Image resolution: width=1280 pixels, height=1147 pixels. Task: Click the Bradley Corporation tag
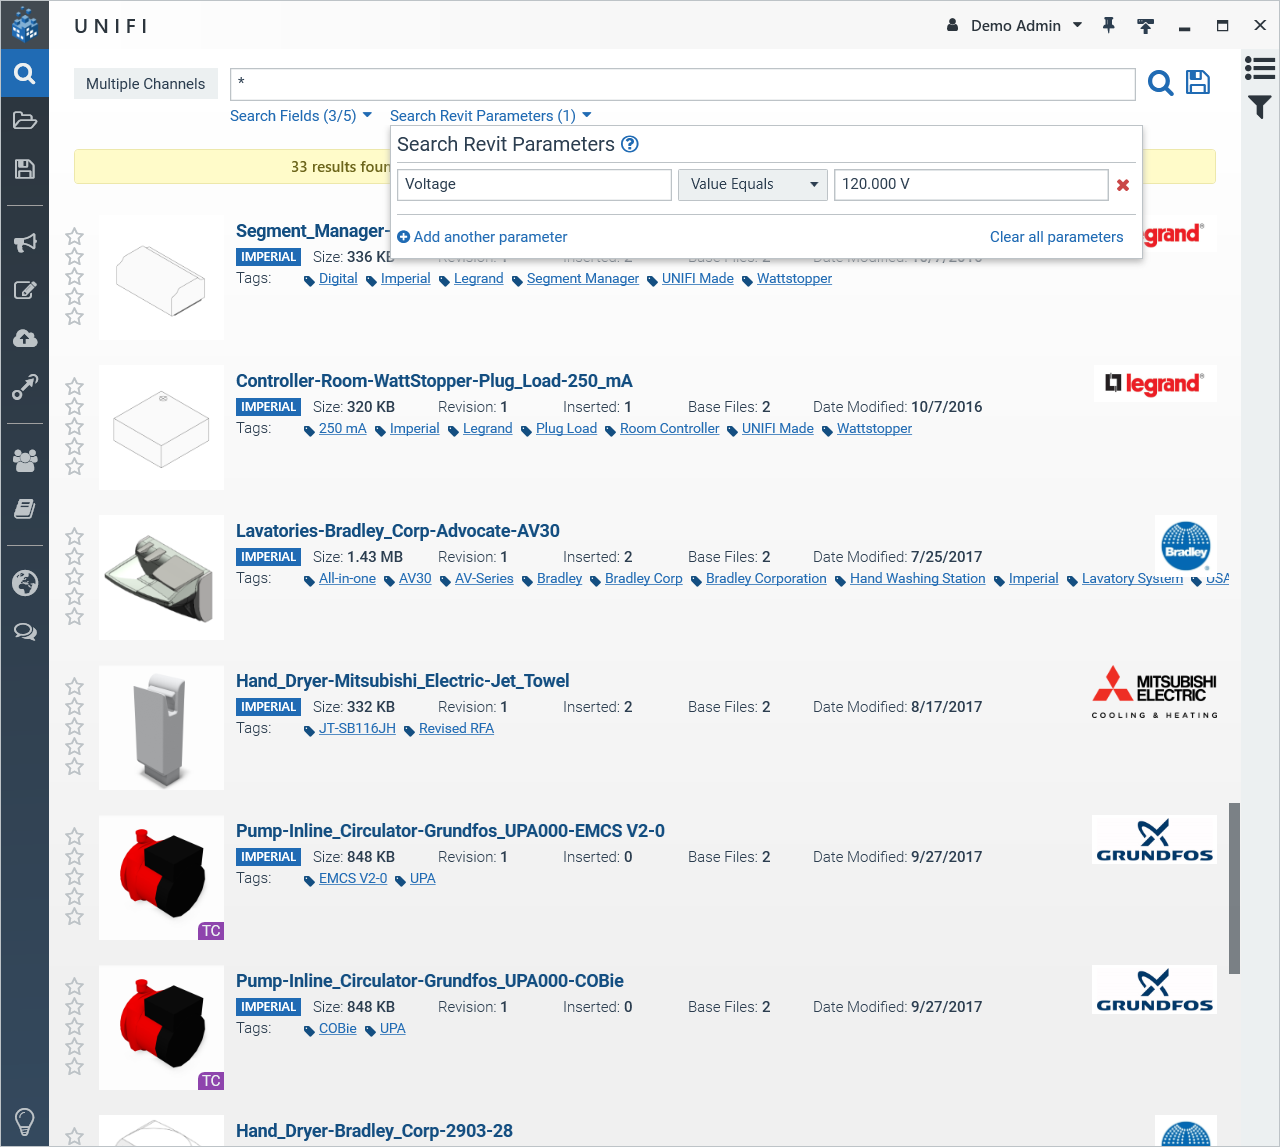766,579
